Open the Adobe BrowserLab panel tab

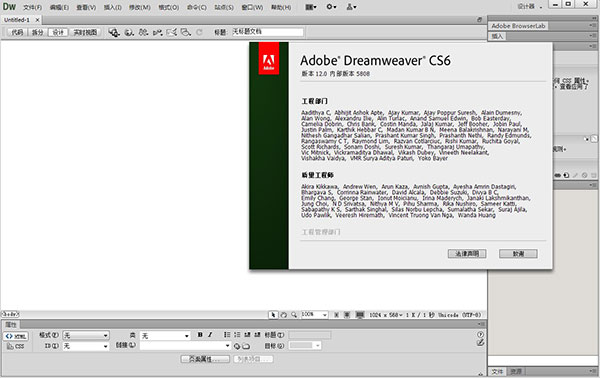(518, 26)
